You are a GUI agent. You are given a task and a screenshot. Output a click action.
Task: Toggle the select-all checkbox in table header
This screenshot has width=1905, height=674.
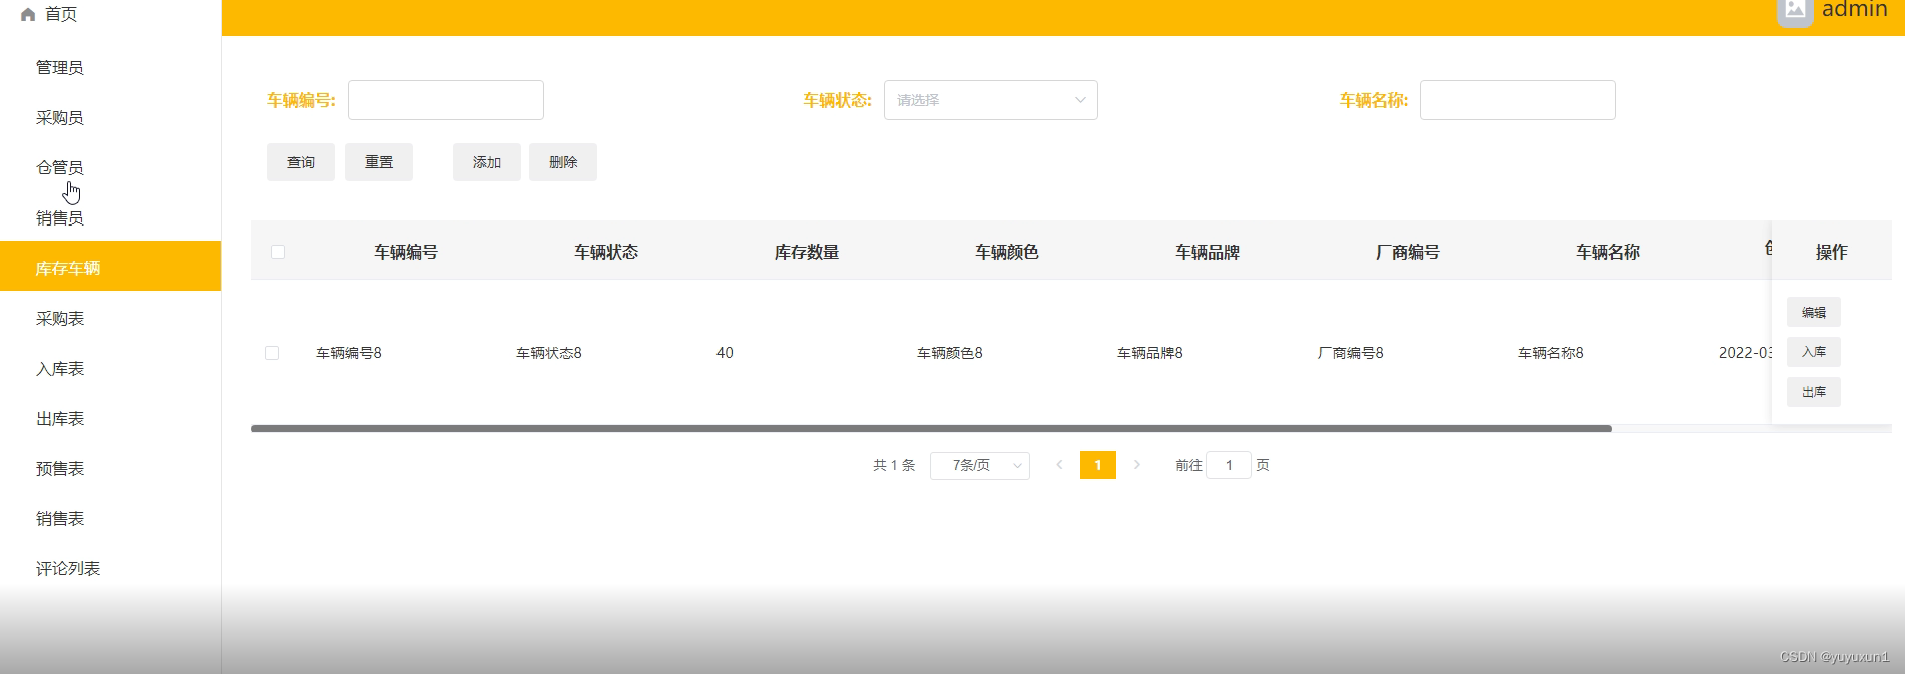pyautogui.click(x=278, y=252)
